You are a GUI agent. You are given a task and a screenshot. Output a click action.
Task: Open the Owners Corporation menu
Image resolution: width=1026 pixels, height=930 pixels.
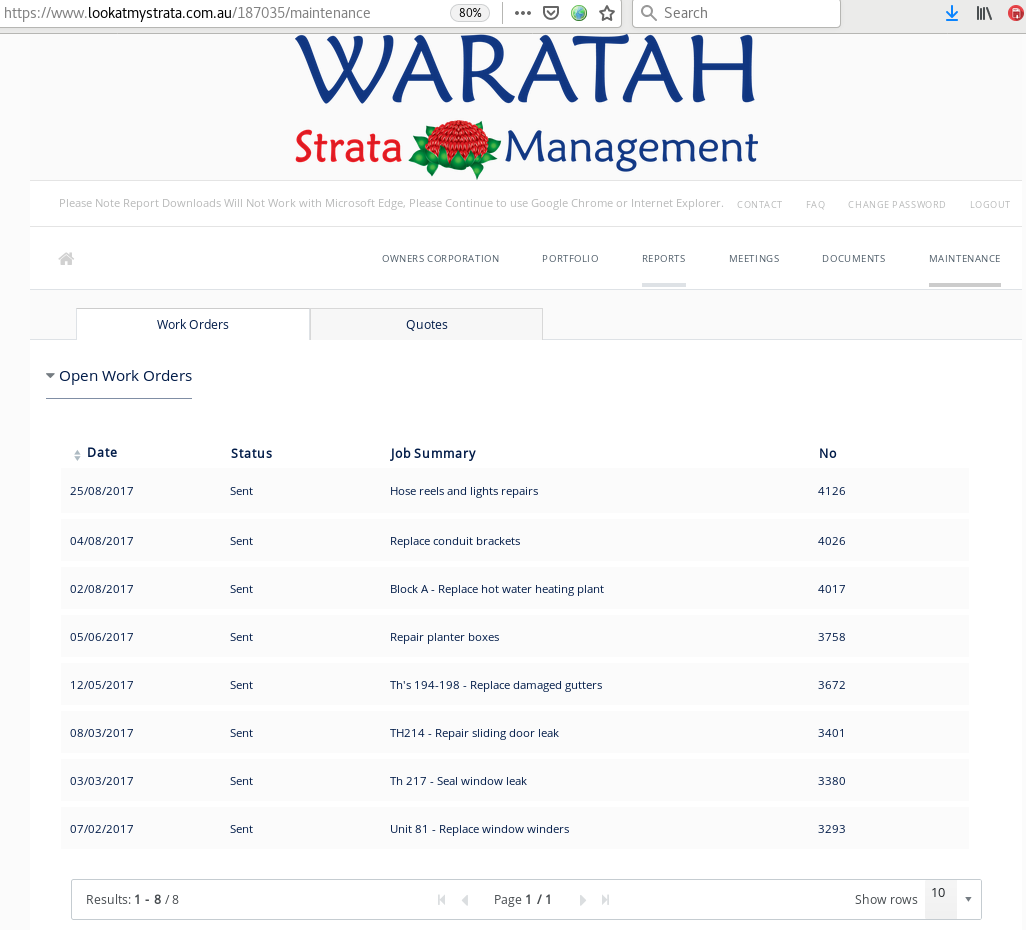click(440, 259)
